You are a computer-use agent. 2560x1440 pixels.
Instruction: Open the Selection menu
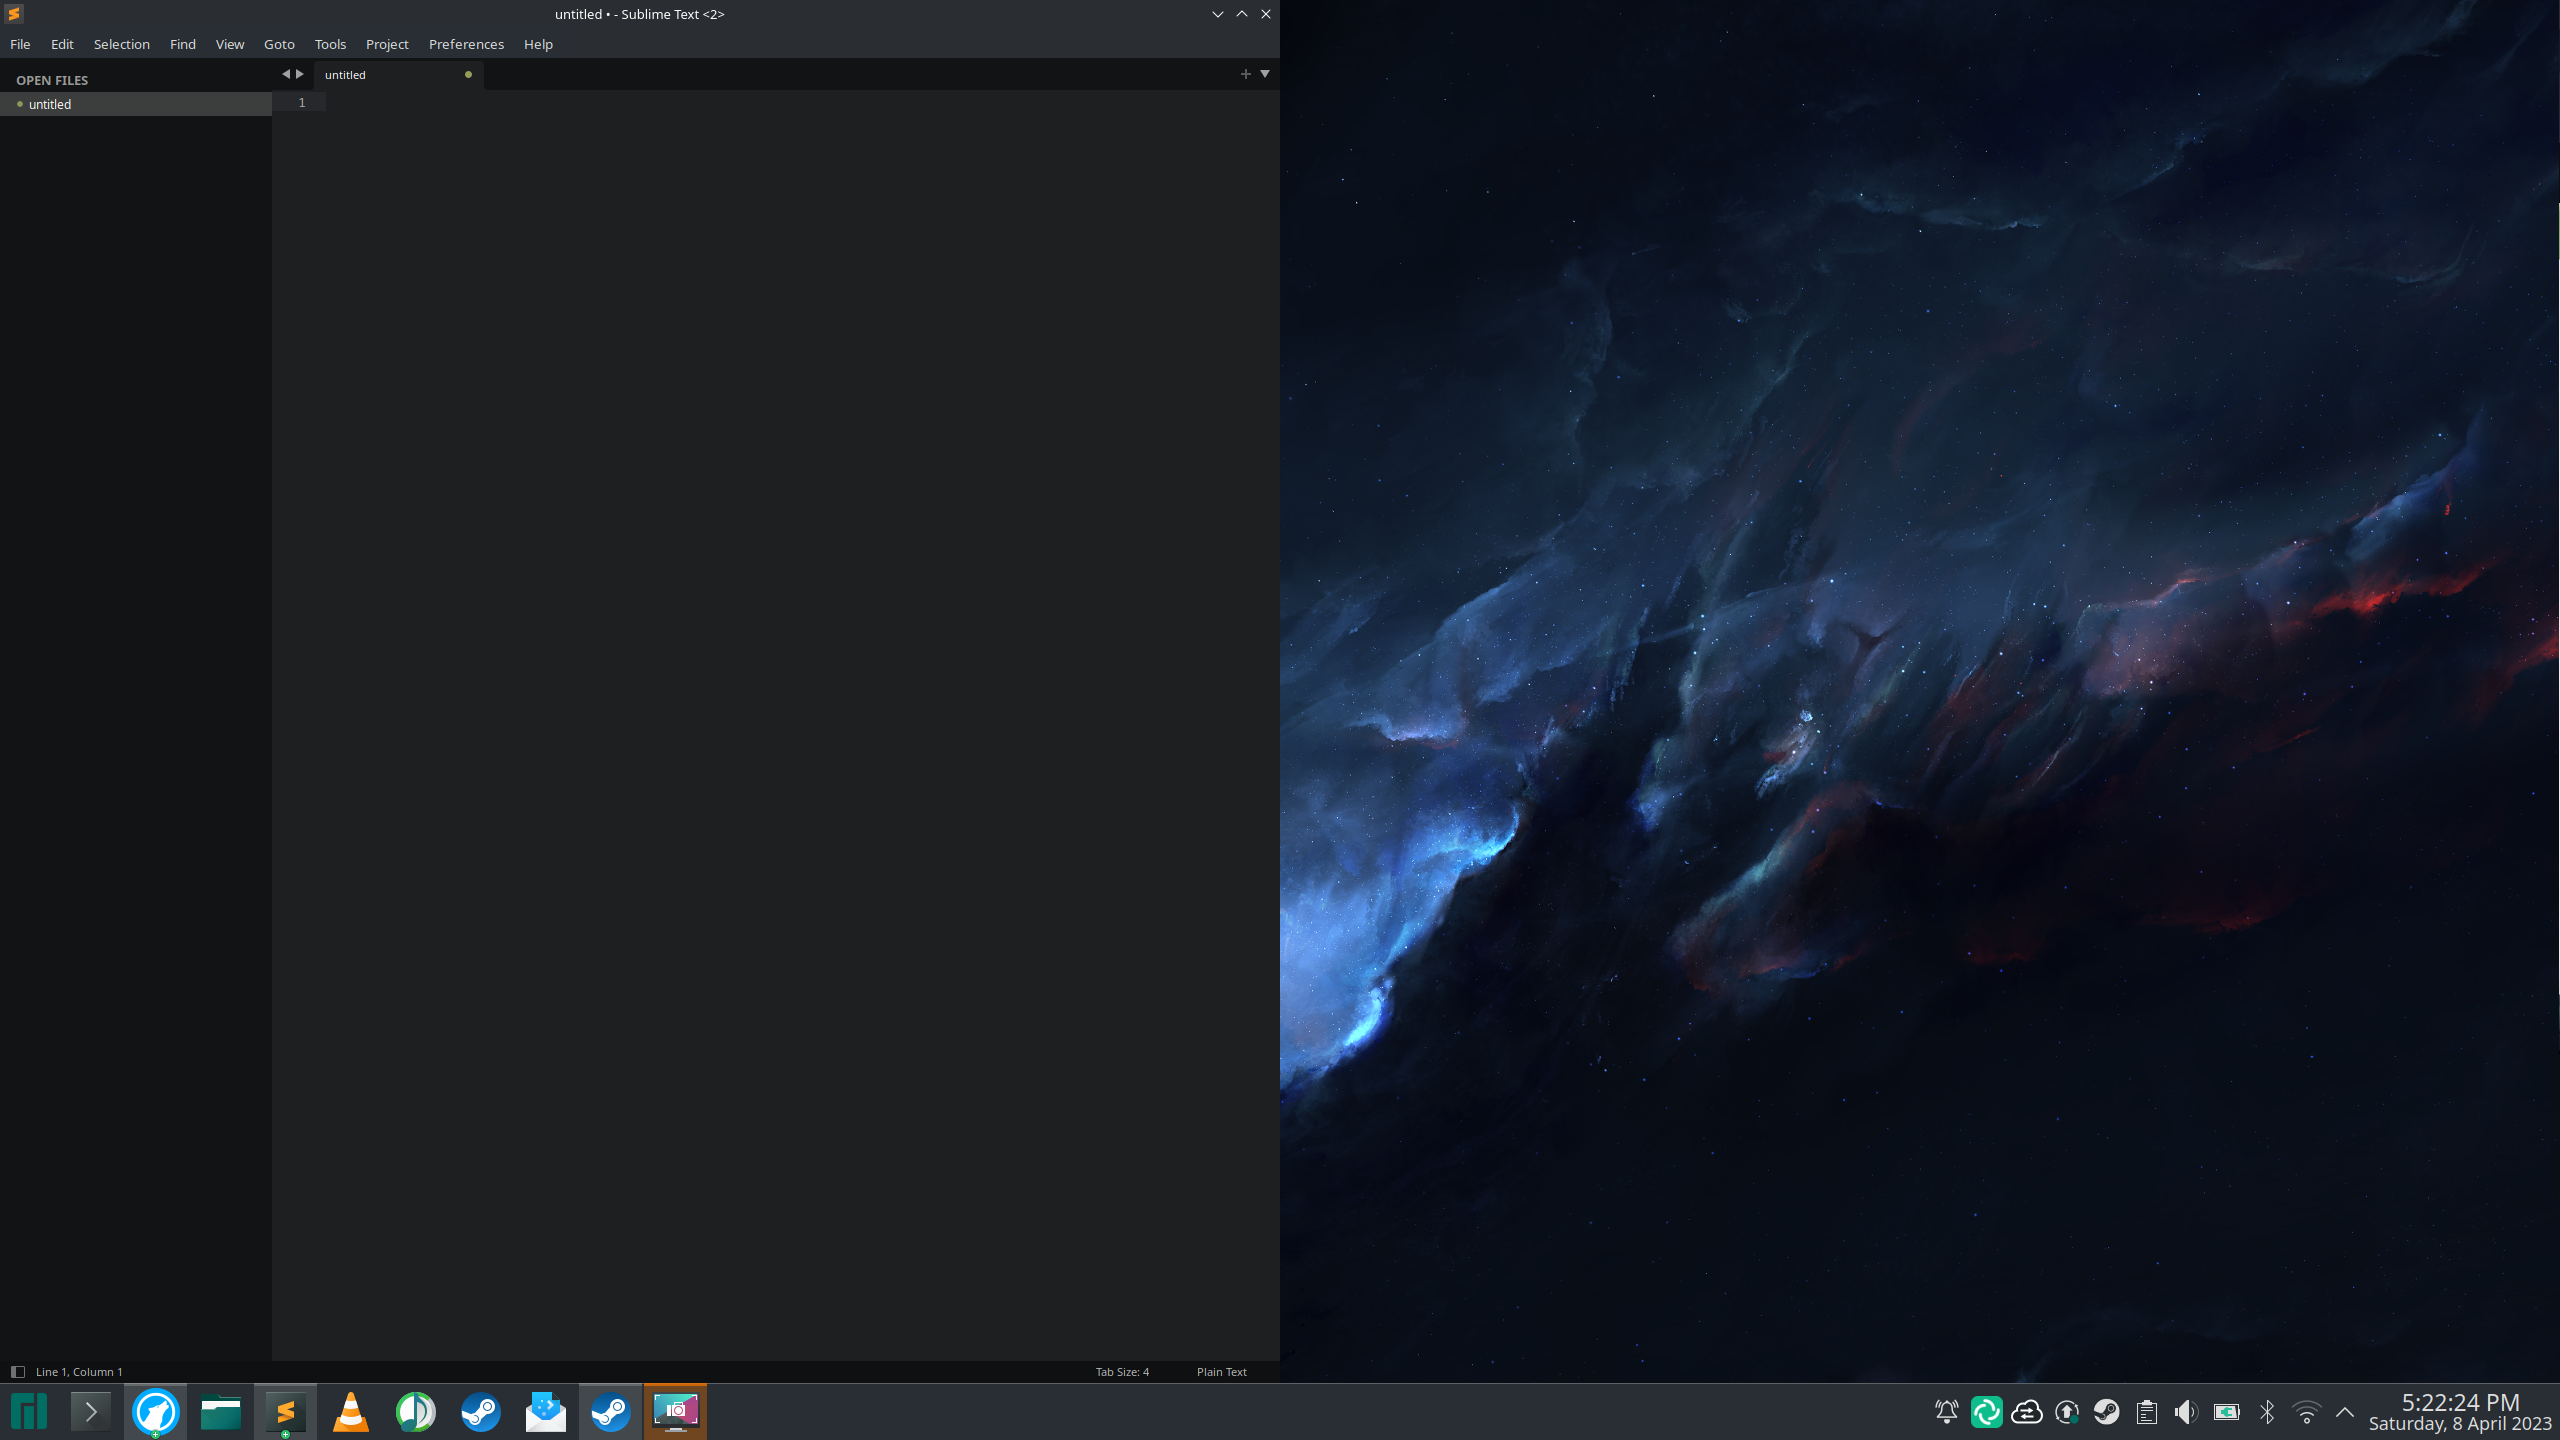point(122,44)
